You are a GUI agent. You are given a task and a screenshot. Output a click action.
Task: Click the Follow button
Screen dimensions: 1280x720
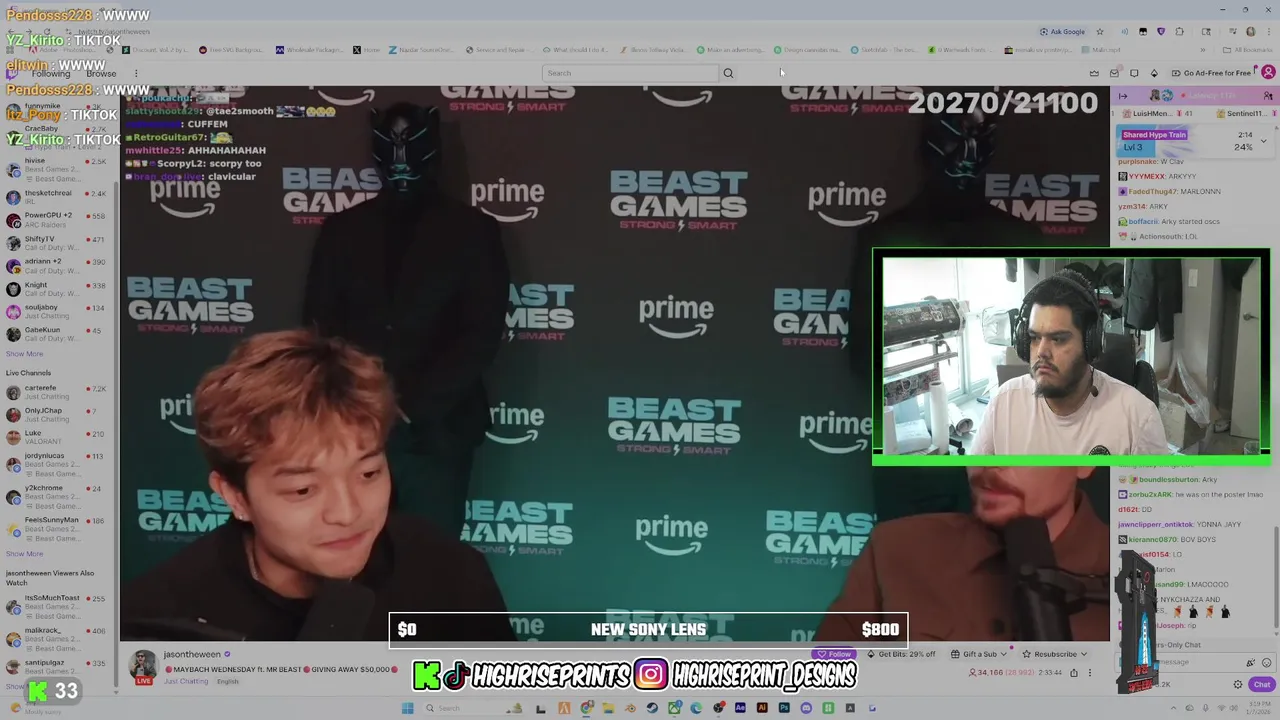click(834, 654)
